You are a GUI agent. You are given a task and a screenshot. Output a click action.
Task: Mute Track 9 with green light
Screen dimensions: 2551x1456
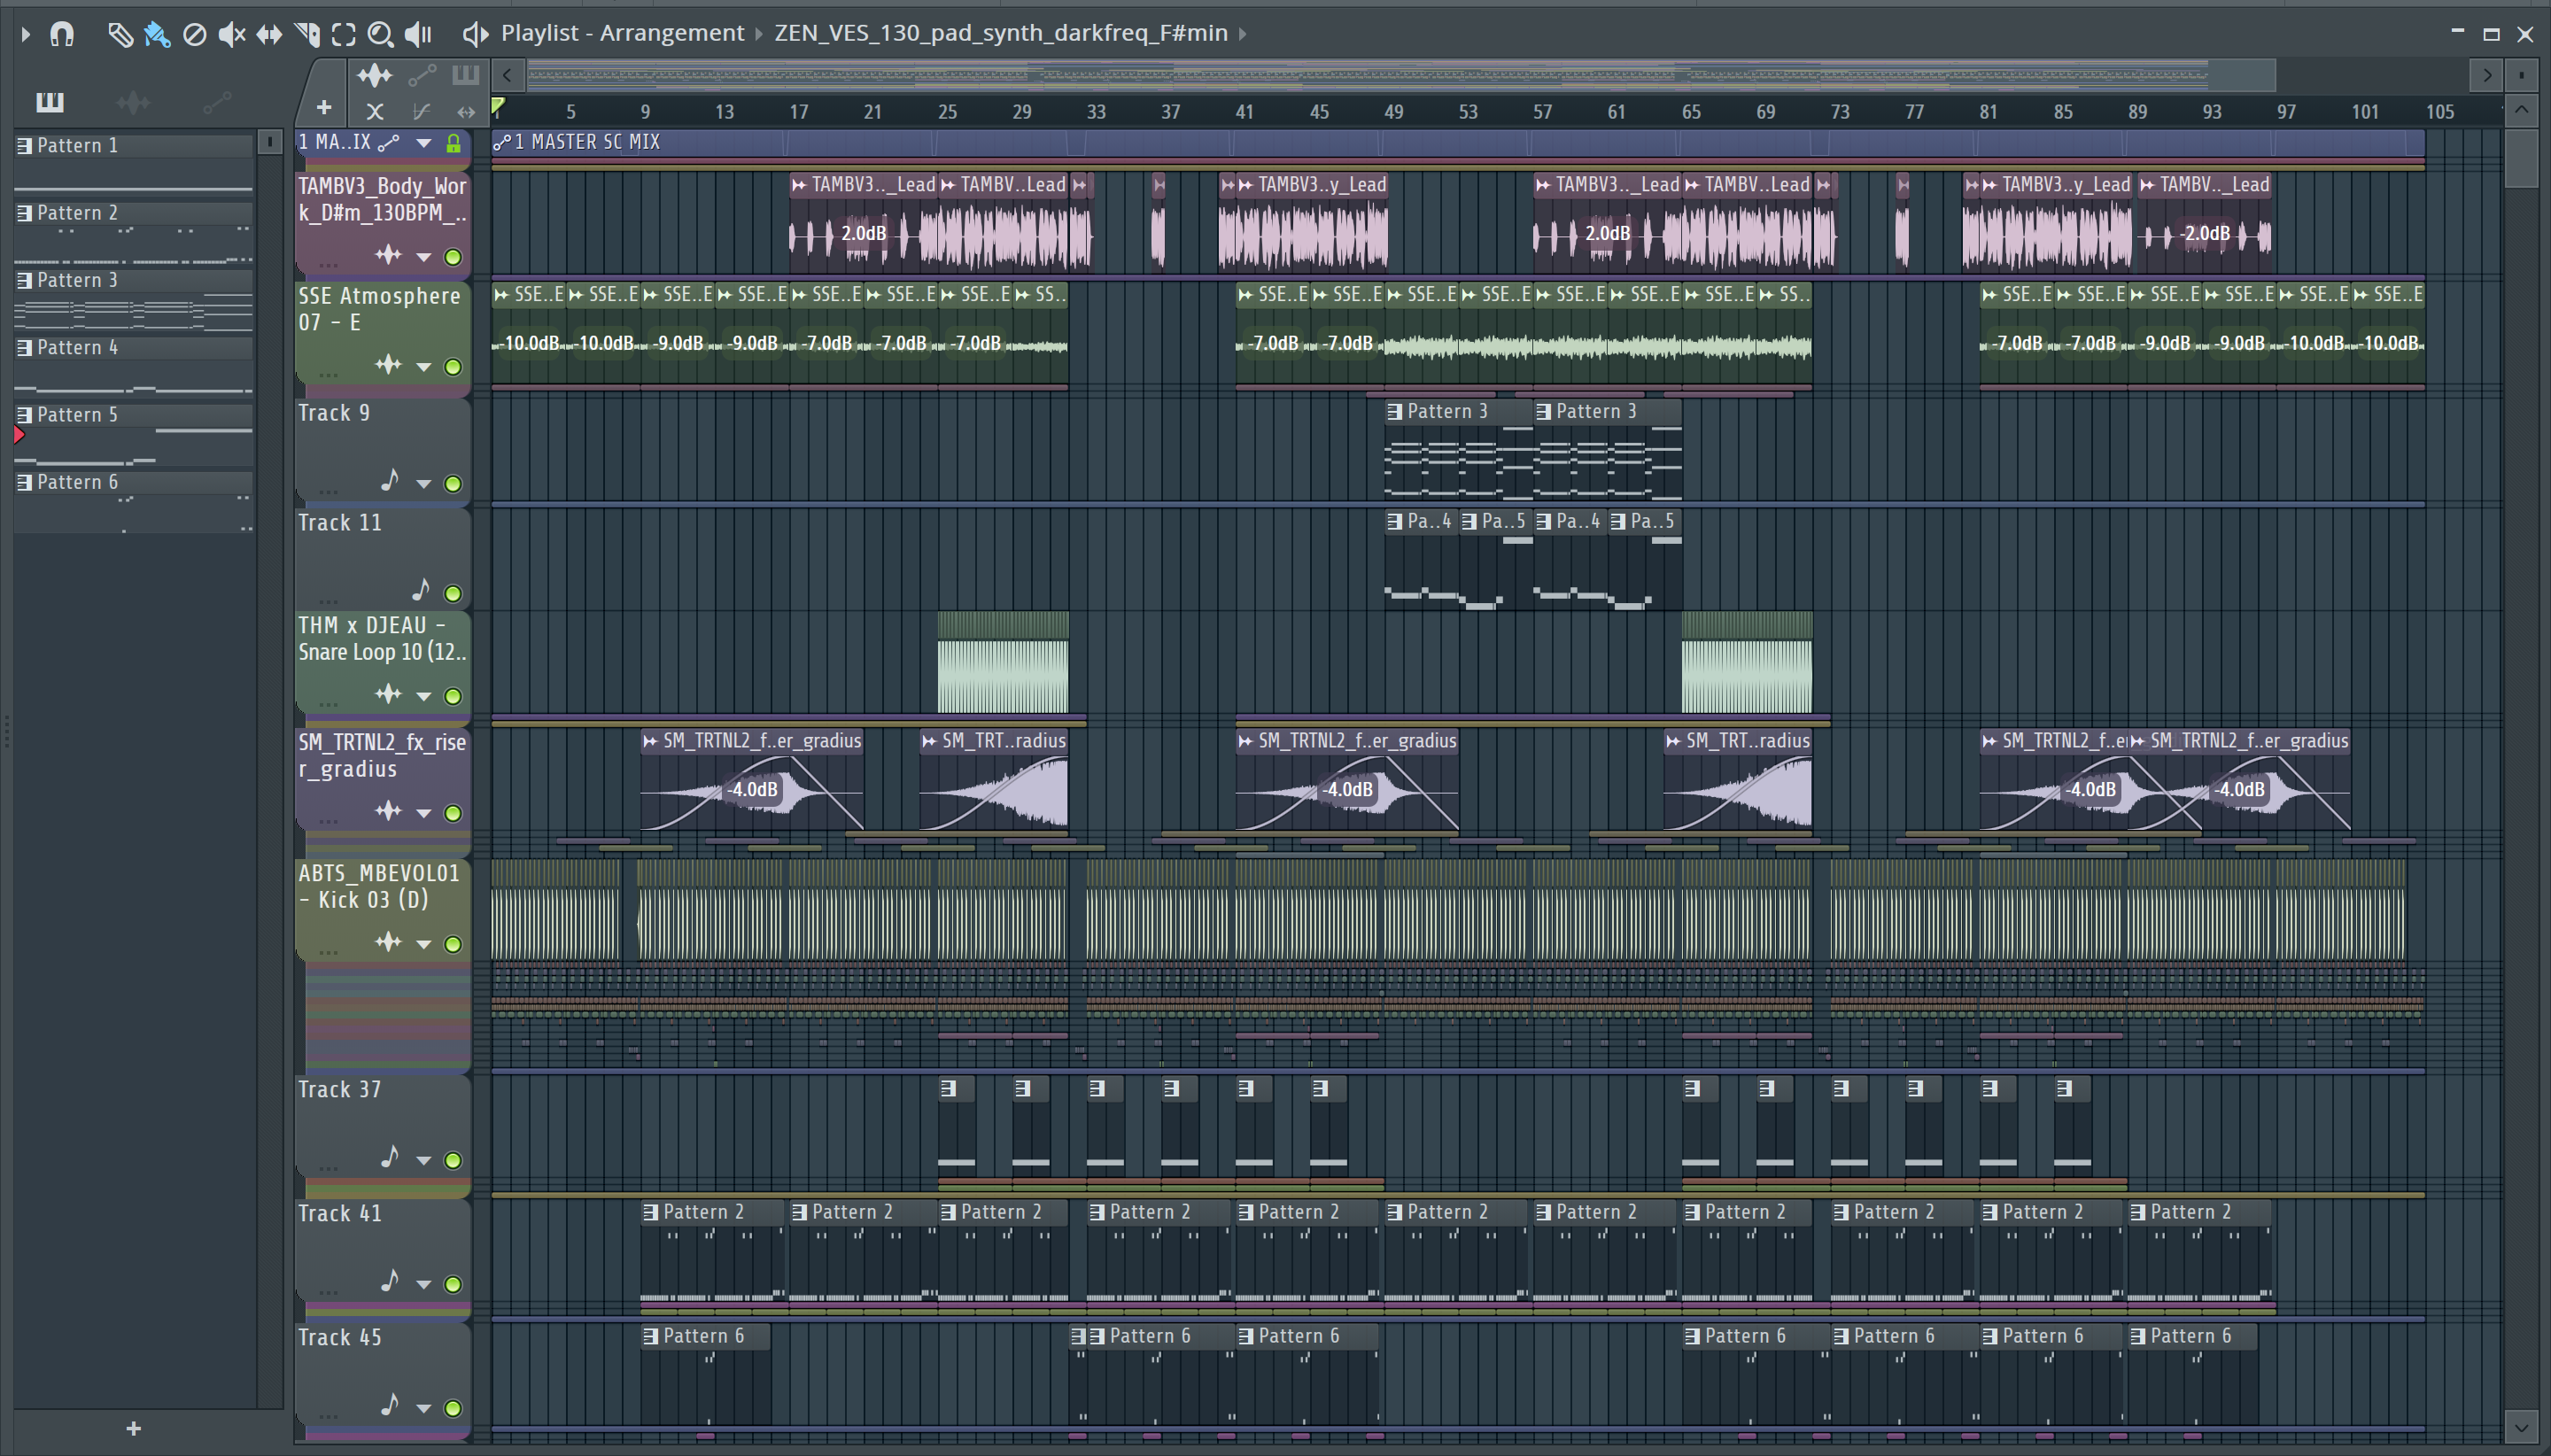[x=453, y=484]
